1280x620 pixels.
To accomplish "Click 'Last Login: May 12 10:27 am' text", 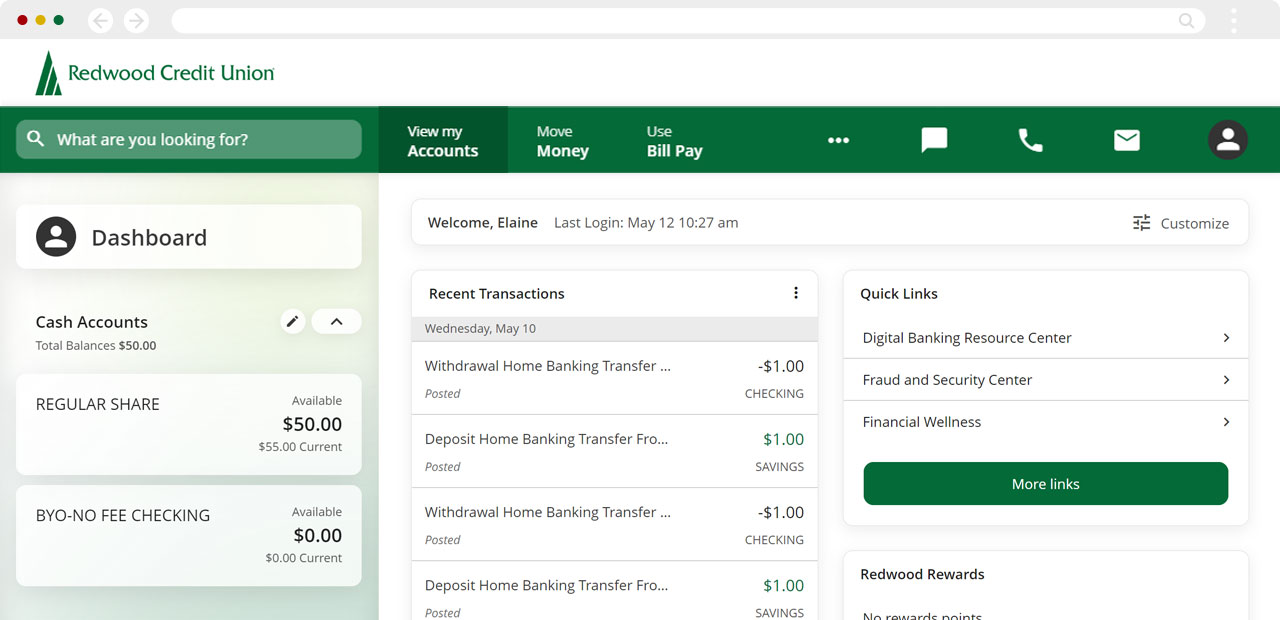I will point(646,222).
